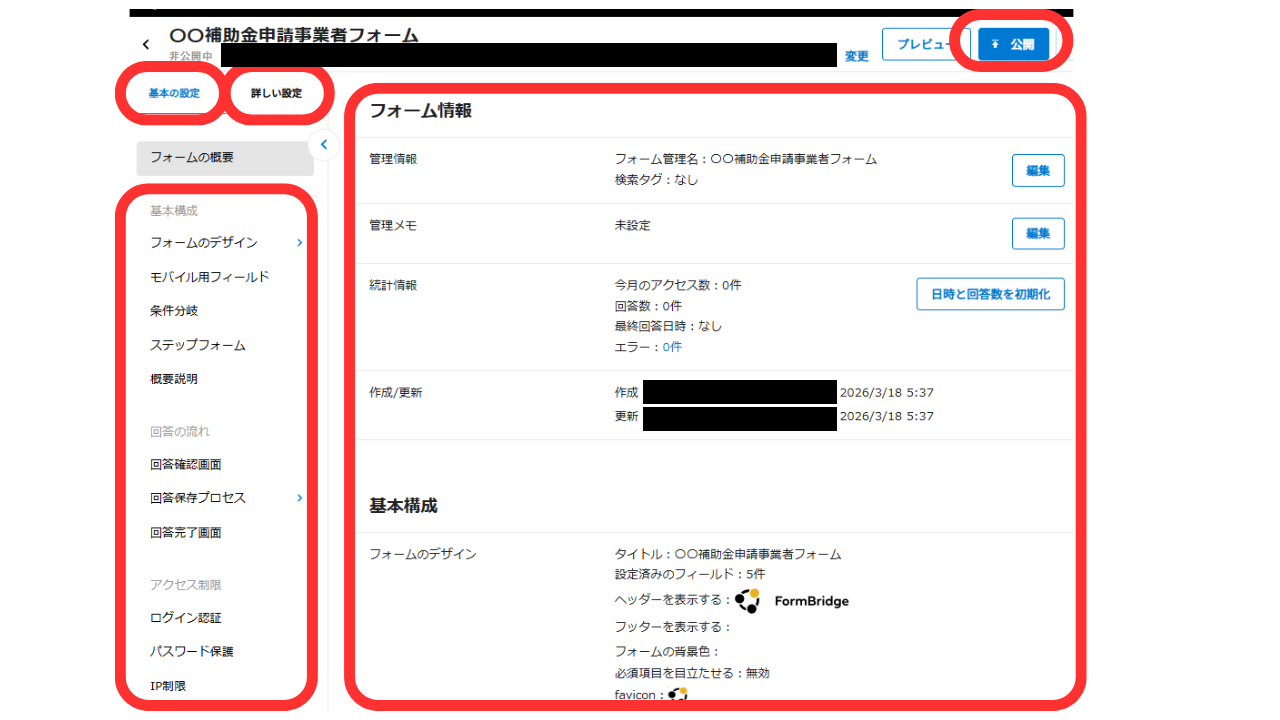Click the フォーム情報 section heading
Image resolution: width=1280 pixels, height=720 pixels.
420,111
